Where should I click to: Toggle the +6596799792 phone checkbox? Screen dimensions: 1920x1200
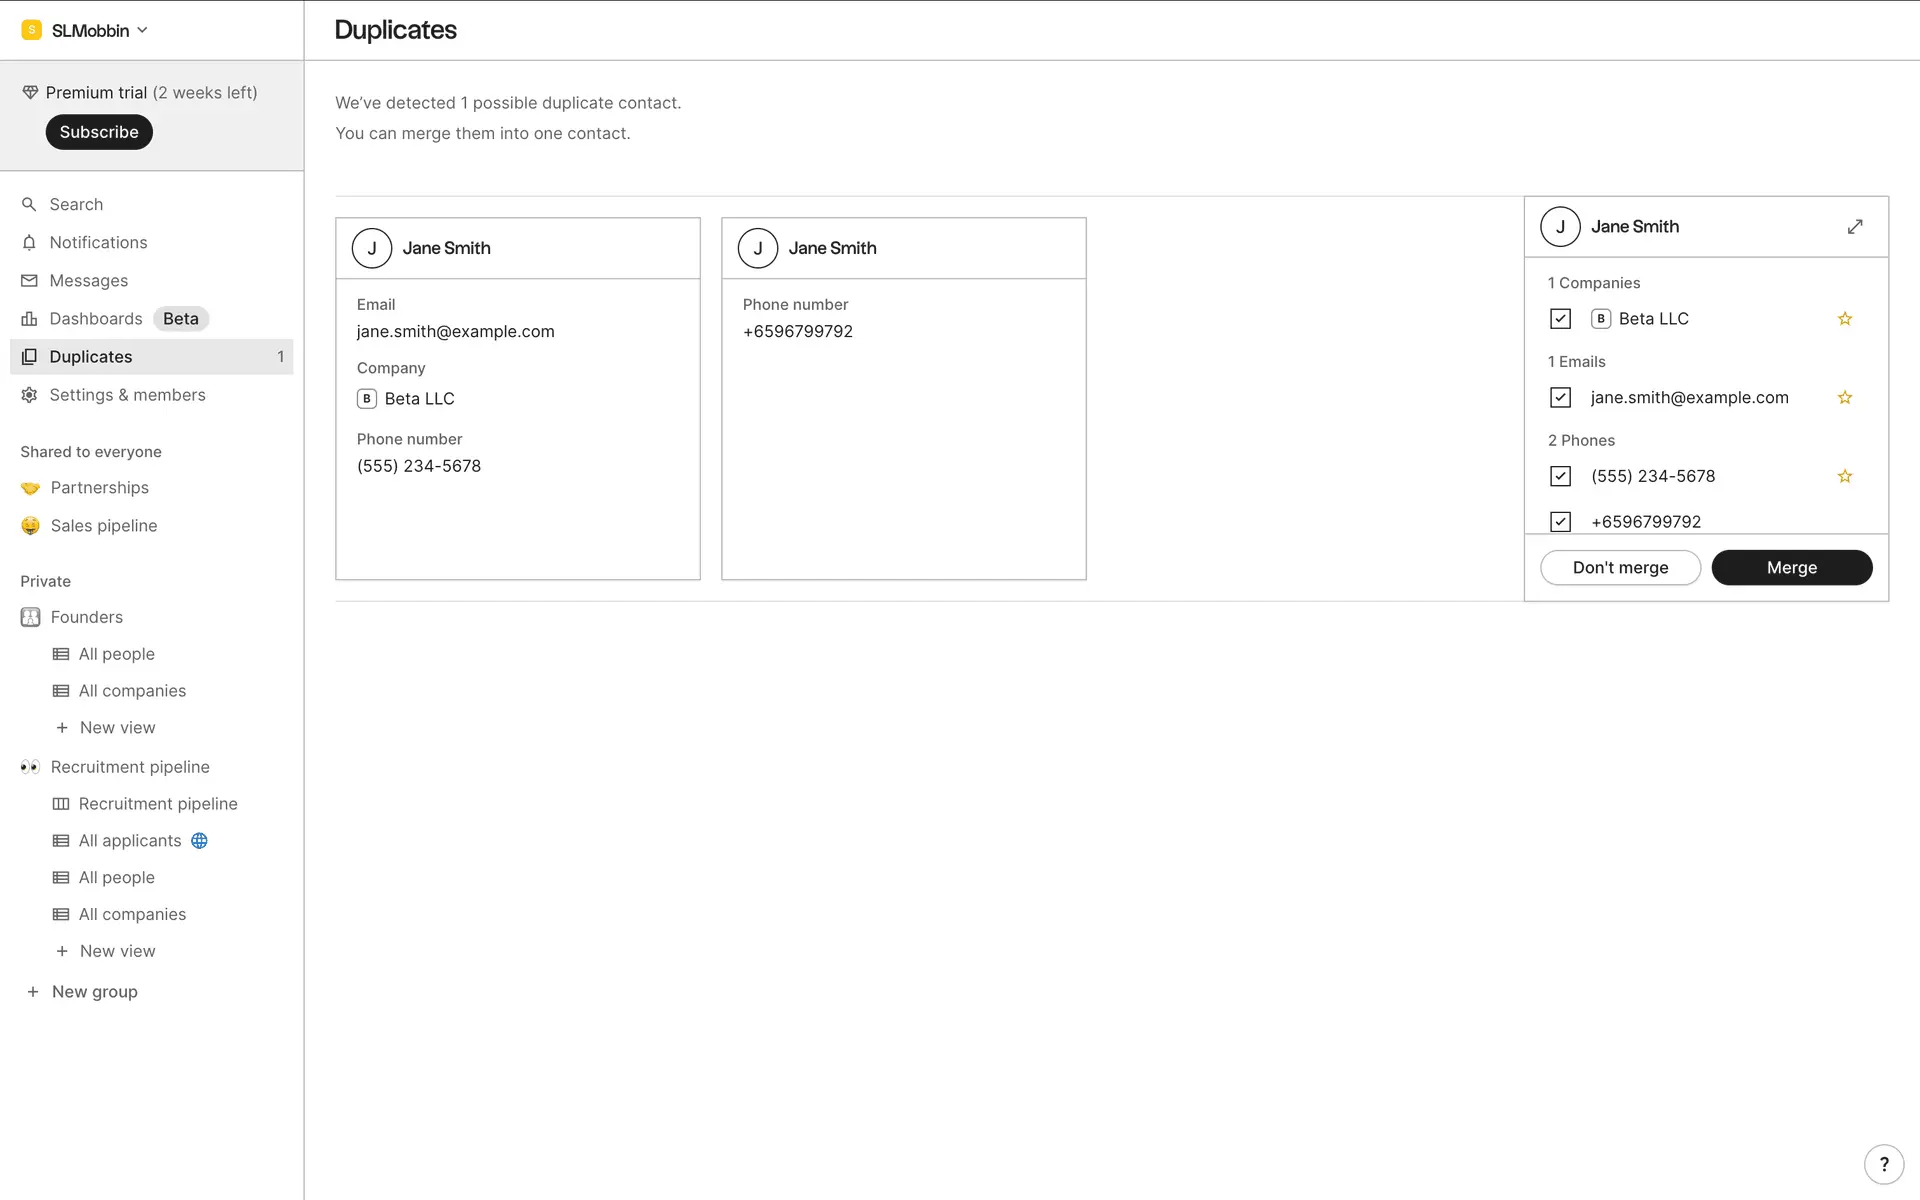point(1560,521)
